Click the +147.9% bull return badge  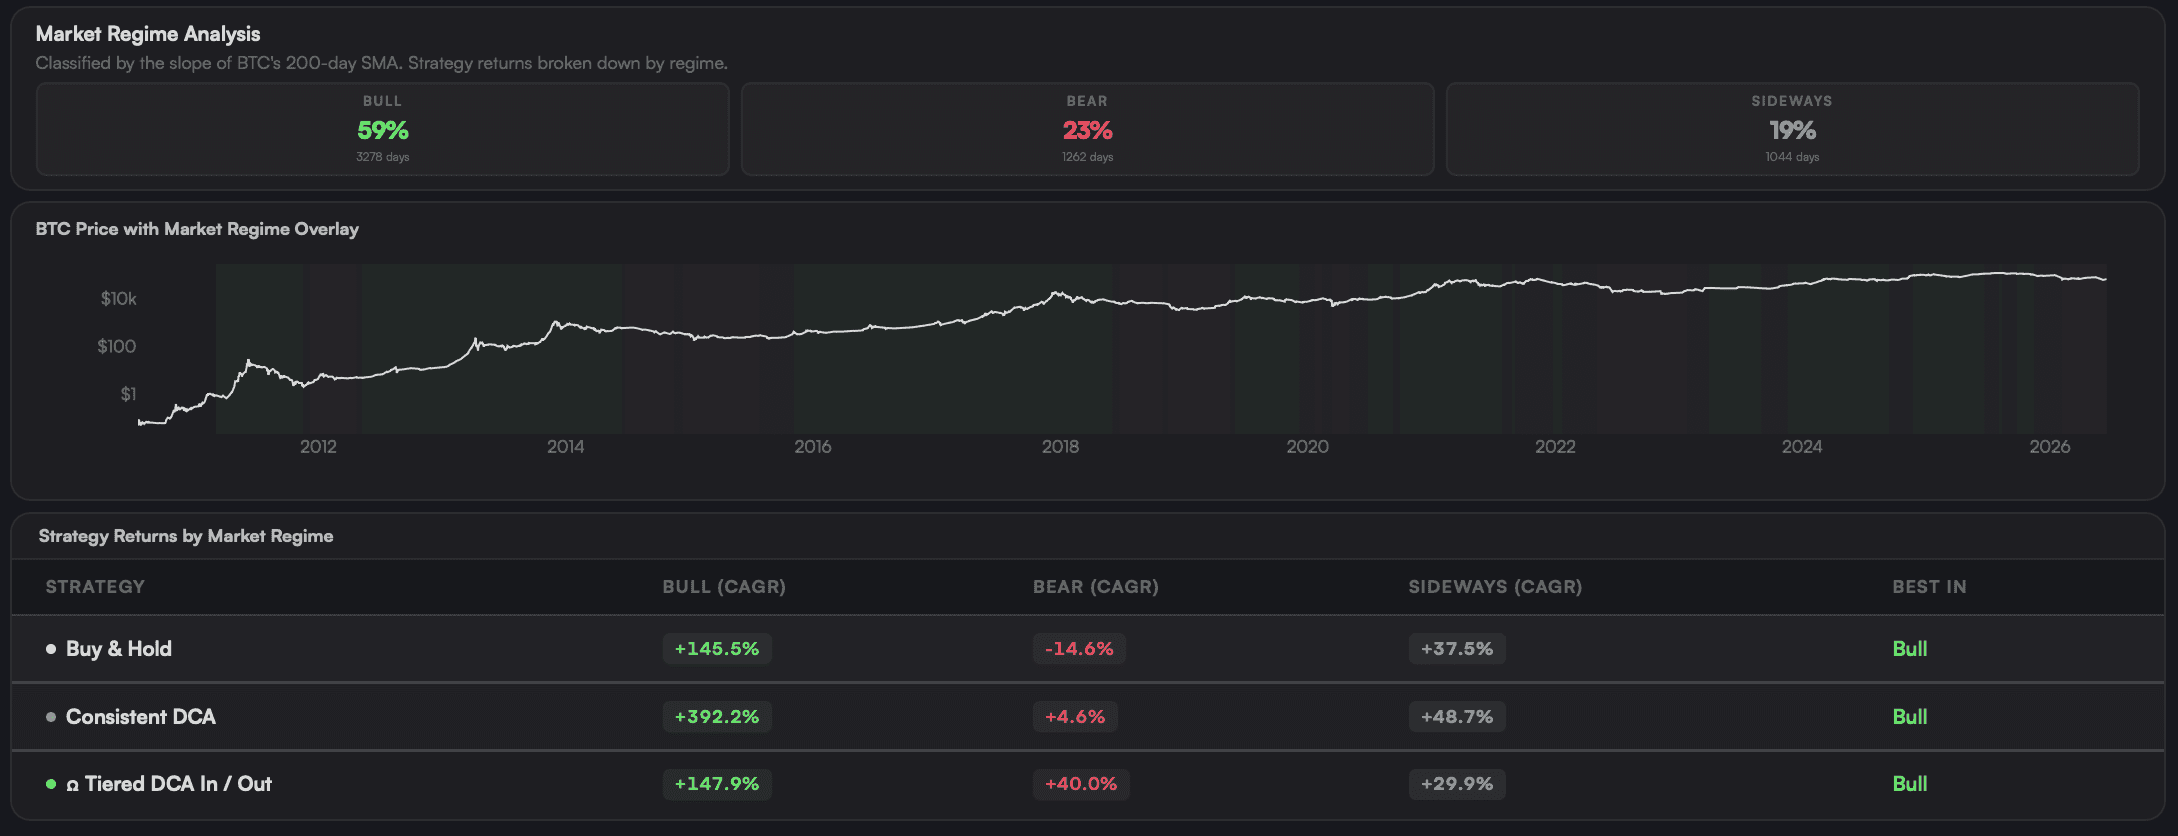717,784
